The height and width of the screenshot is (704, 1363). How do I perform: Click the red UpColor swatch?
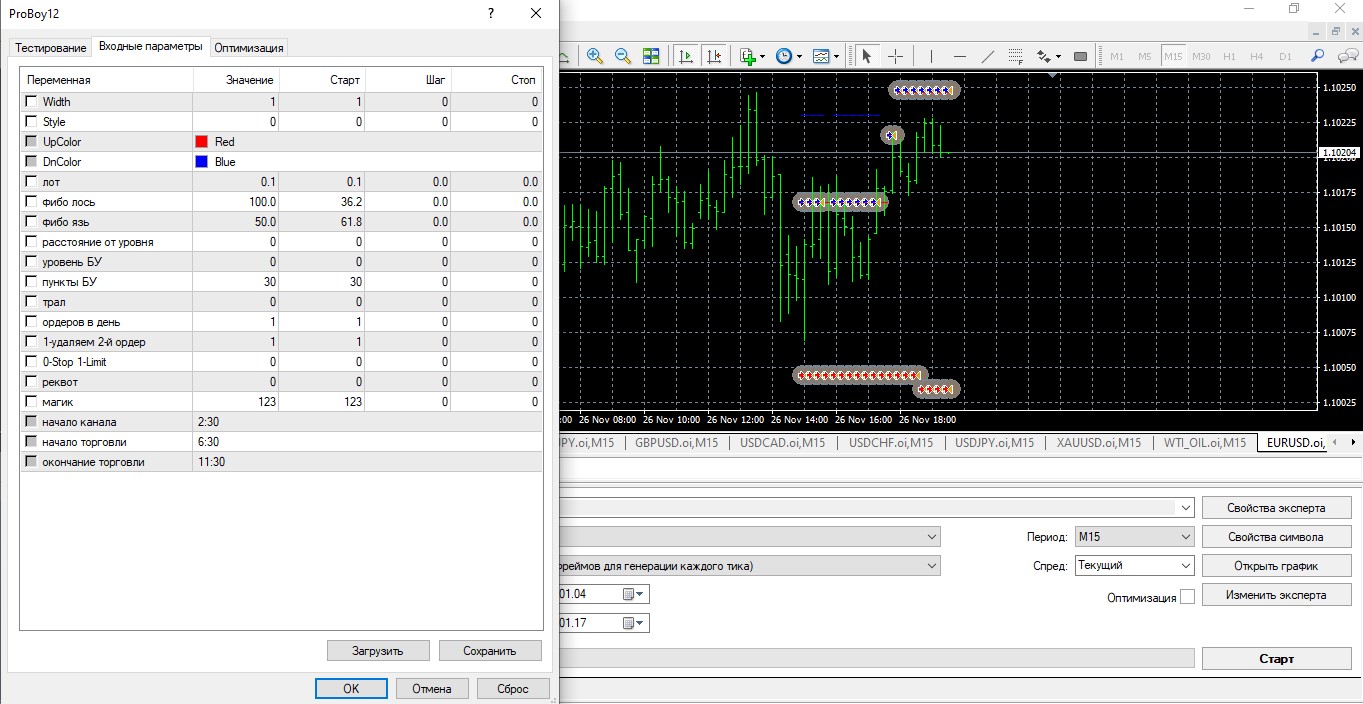click(x=202, y=142)
